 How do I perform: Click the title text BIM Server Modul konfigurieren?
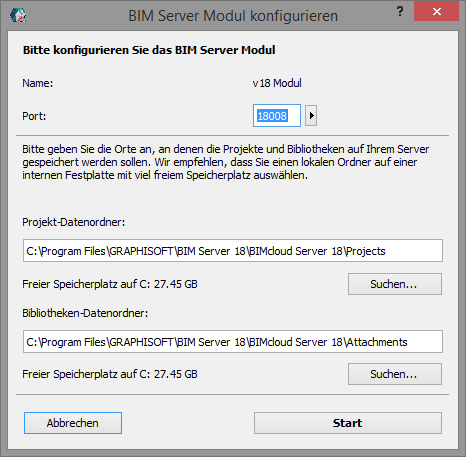click(x=233, y=16)
